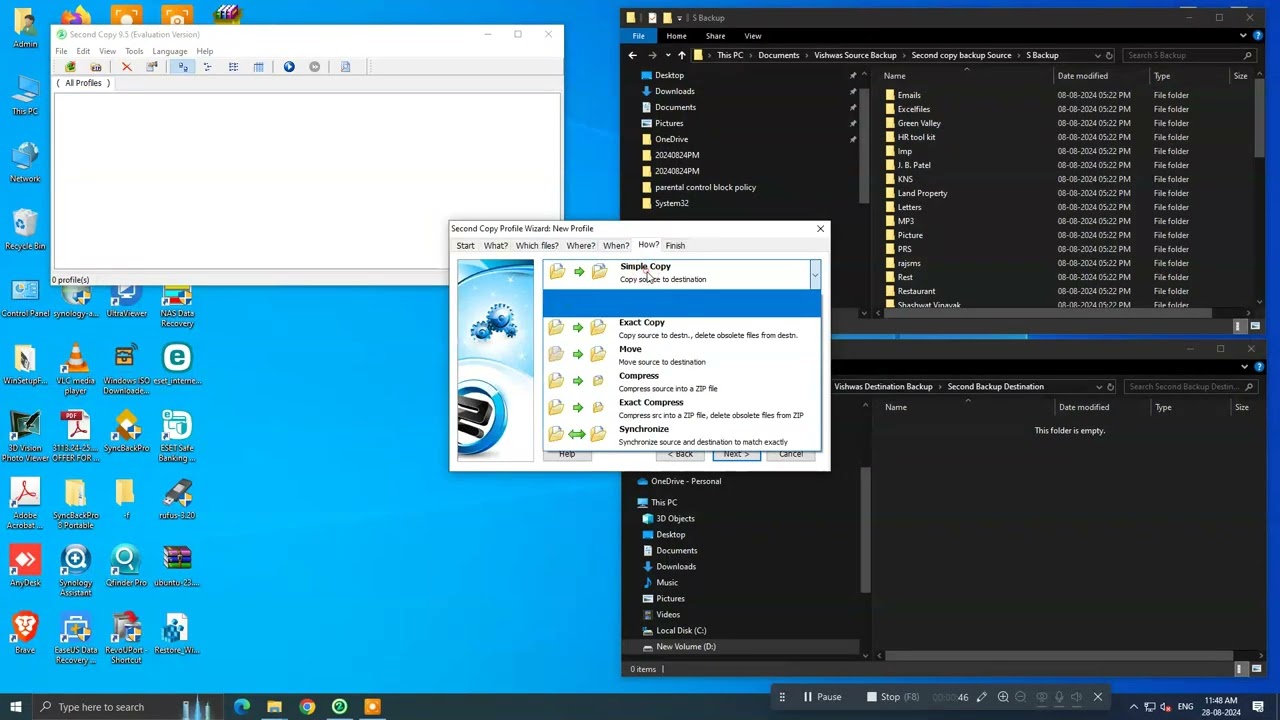The image size is (1280, 720).
Task: Toggle the webcam icon on recorder bar
Action: coord(1041,697)
